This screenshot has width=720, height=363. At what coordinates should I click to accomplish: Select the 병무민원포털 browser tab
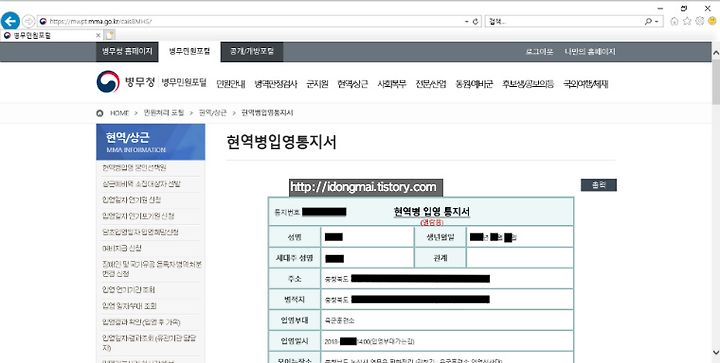[51, 35]
